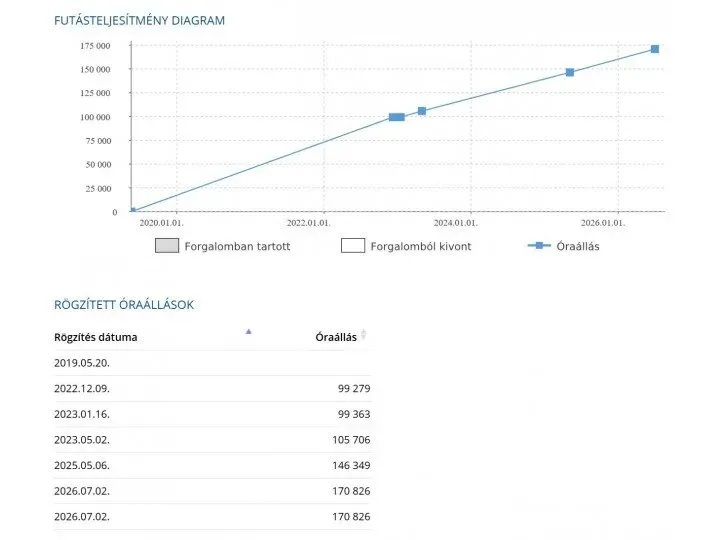The width and height of the screenshot is (720, 540).
Task: Click the 146 349 reading cell
Action: (x=351, y=465)
